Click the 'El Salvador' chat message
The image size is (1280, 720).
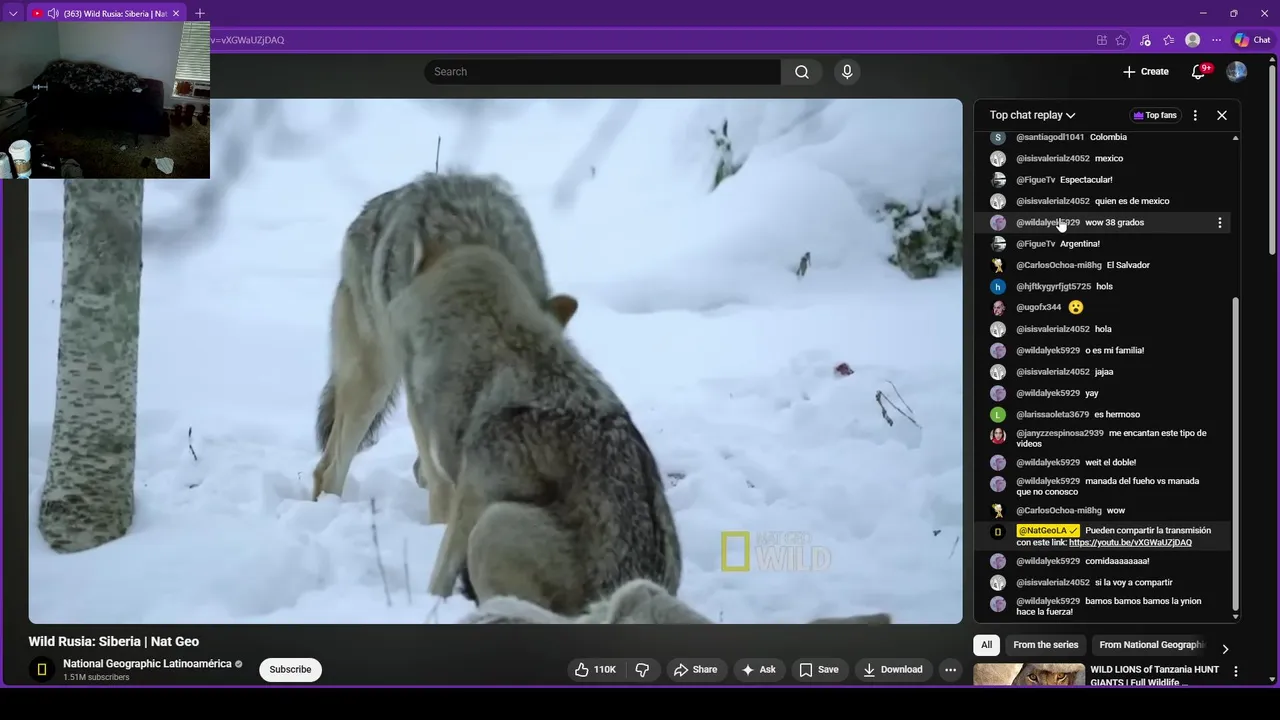tap(1128, 265)
